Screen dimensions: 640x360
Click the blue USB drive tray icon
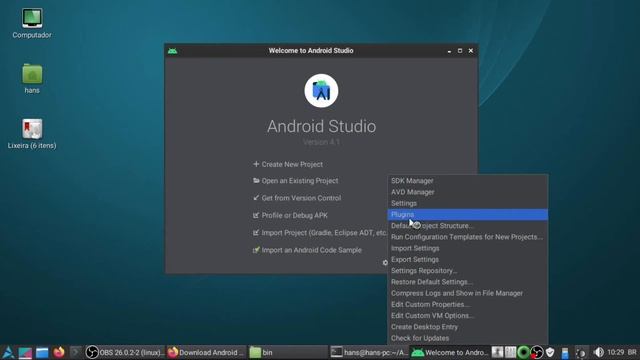point(565,353)
